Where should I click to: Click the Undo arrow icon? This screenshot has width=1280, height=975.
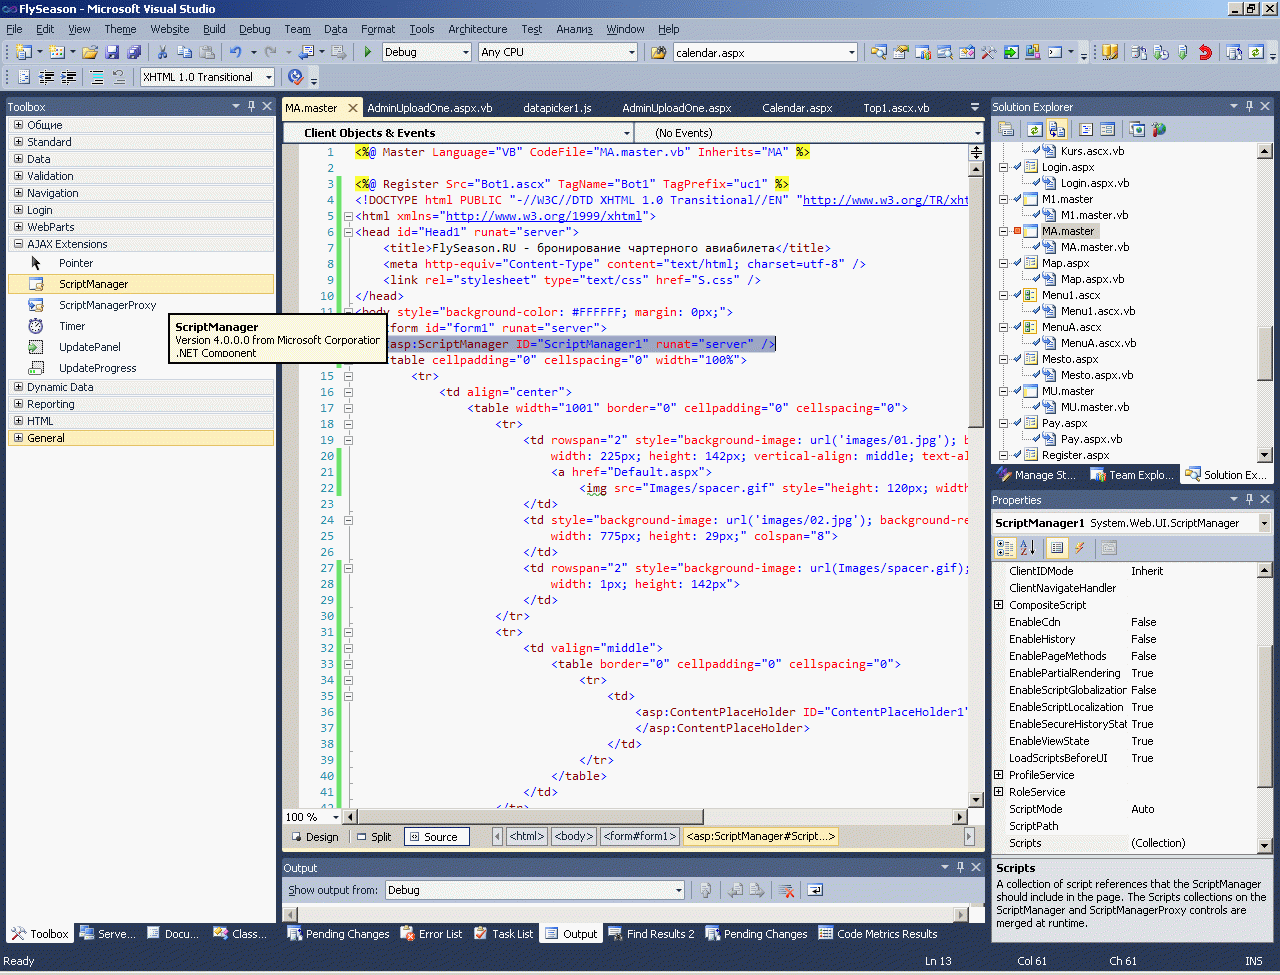point(235,52)
